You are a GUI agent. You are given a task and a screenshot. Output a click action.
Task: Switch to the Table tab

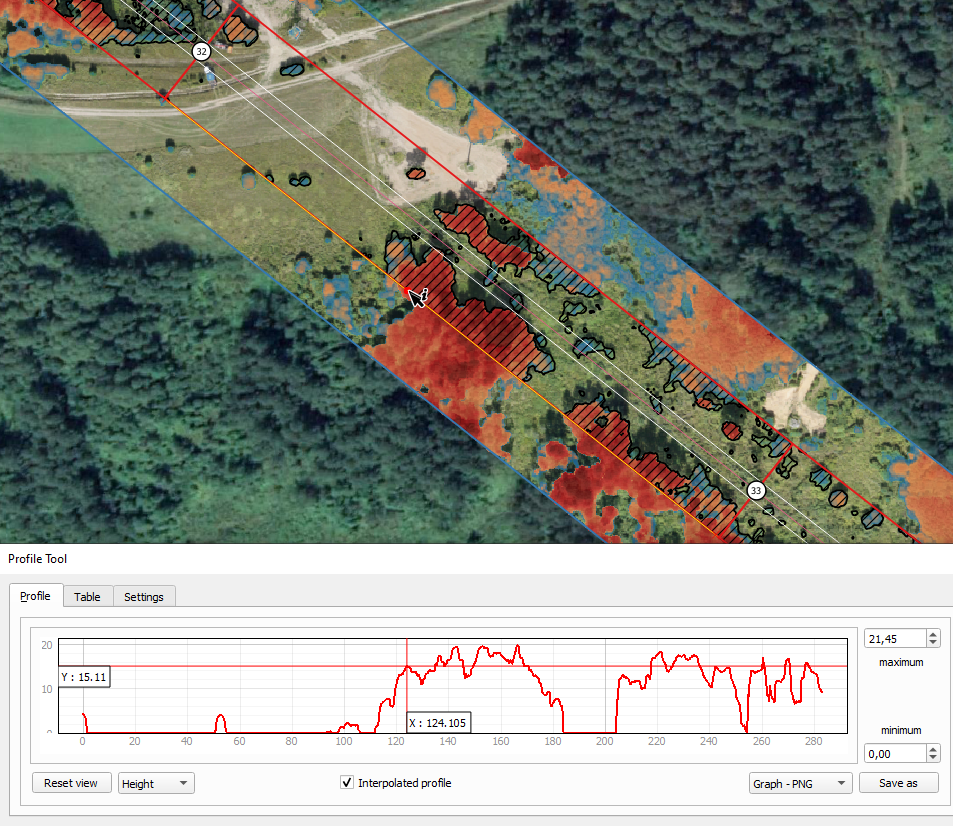pyautogui.click(x=88, y=597)
